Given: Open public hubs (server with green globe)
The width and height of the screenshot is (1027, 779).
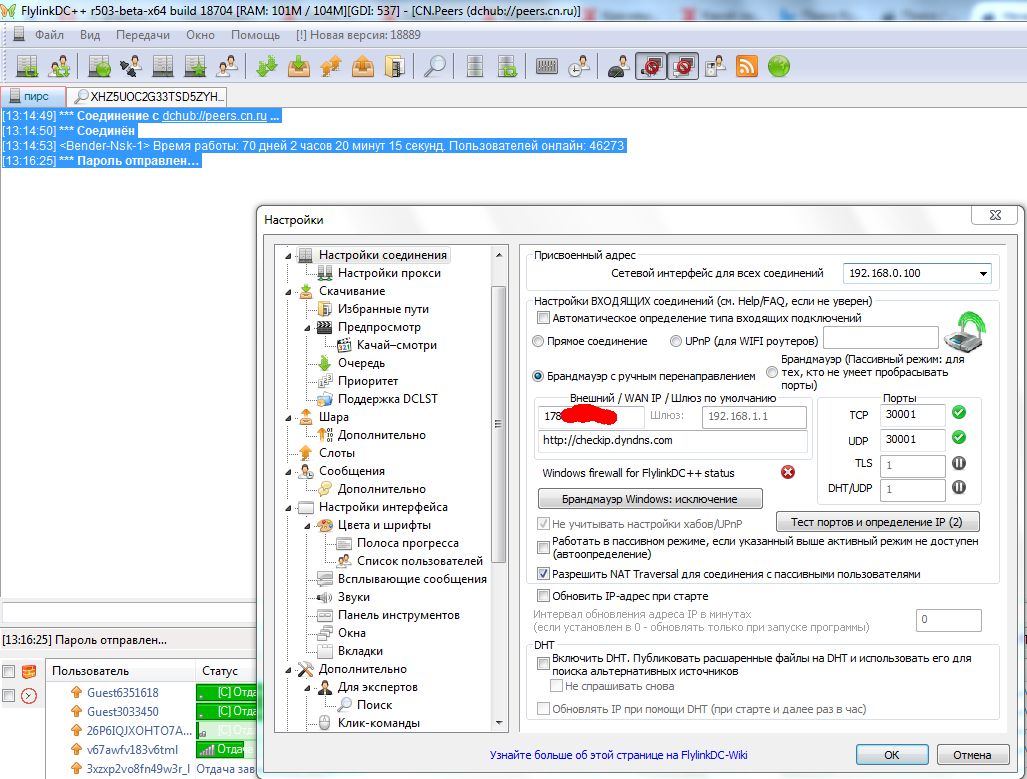Looking at the screenshot, I should (x=99, y=66).
